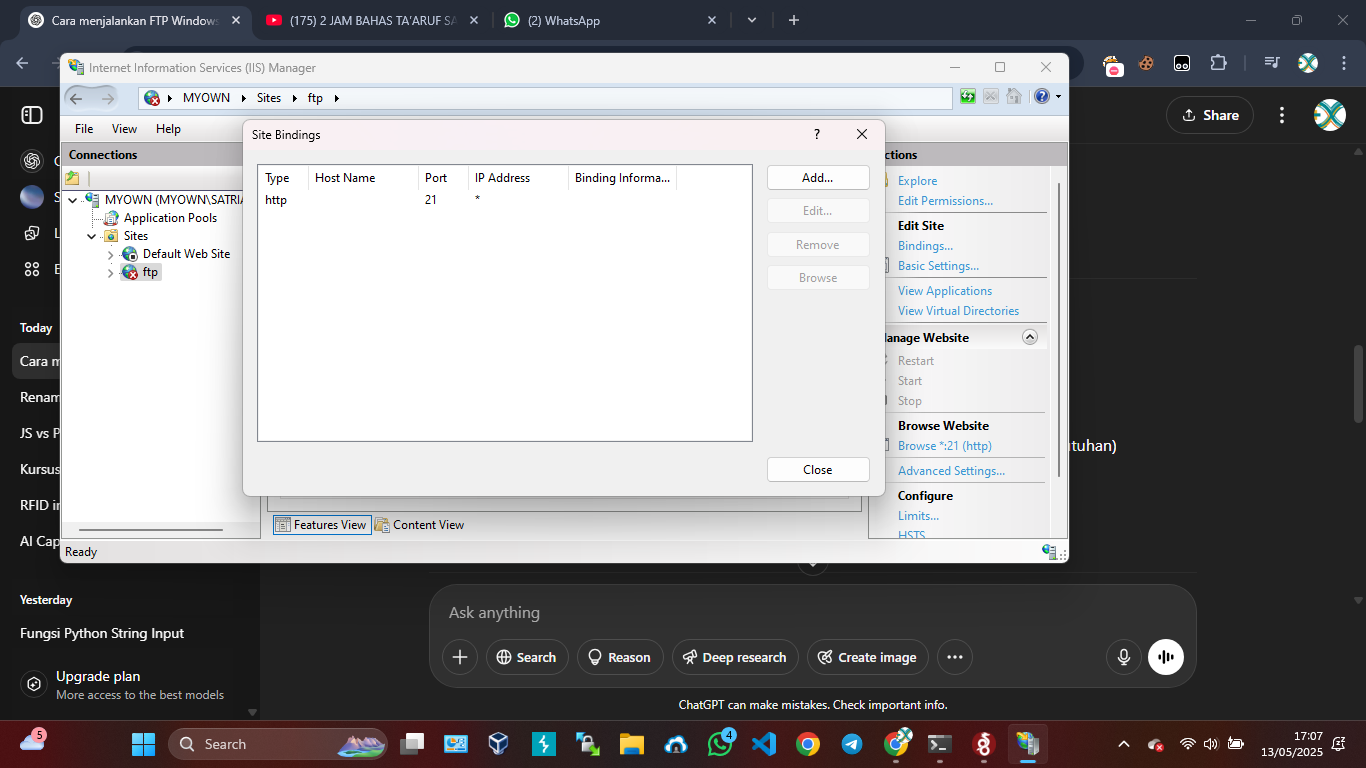Click the Edit Permissions... action link
This screenshot has height=768, width=1366.
(945, 201)
